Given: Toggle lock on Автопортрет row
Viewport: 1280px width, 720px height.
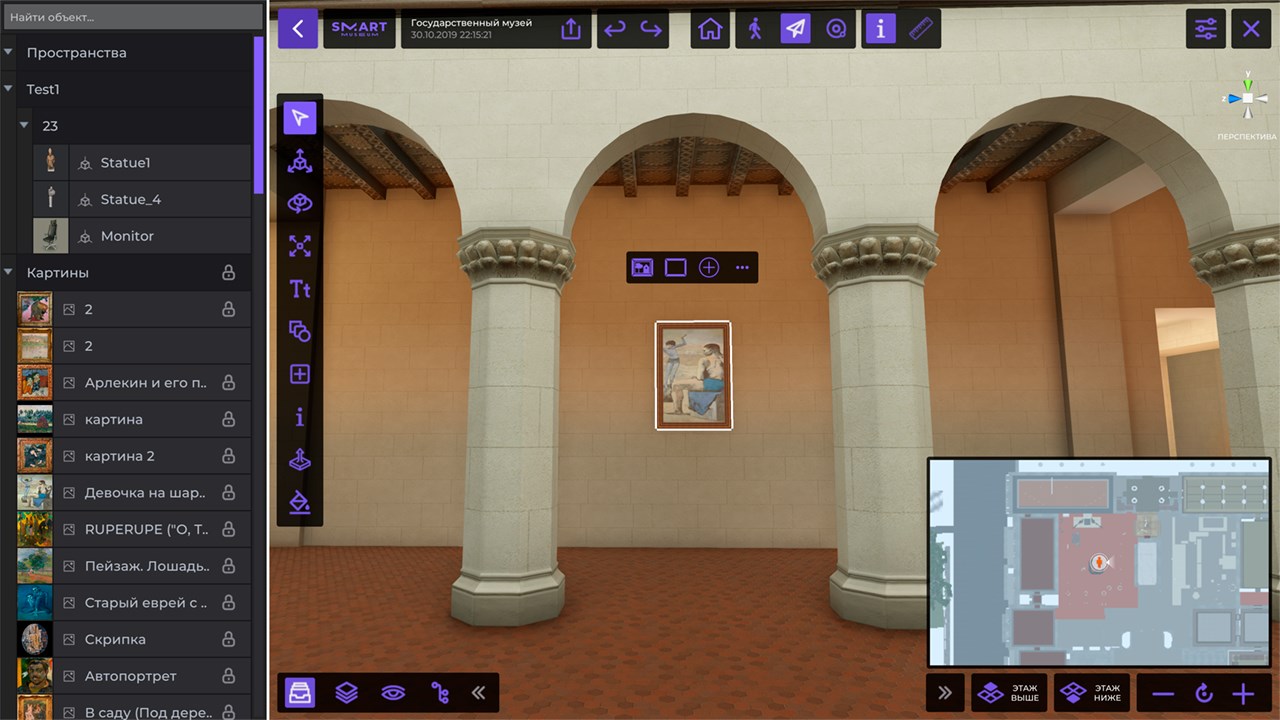Looking at the screenshot, I should pos(228,676).
